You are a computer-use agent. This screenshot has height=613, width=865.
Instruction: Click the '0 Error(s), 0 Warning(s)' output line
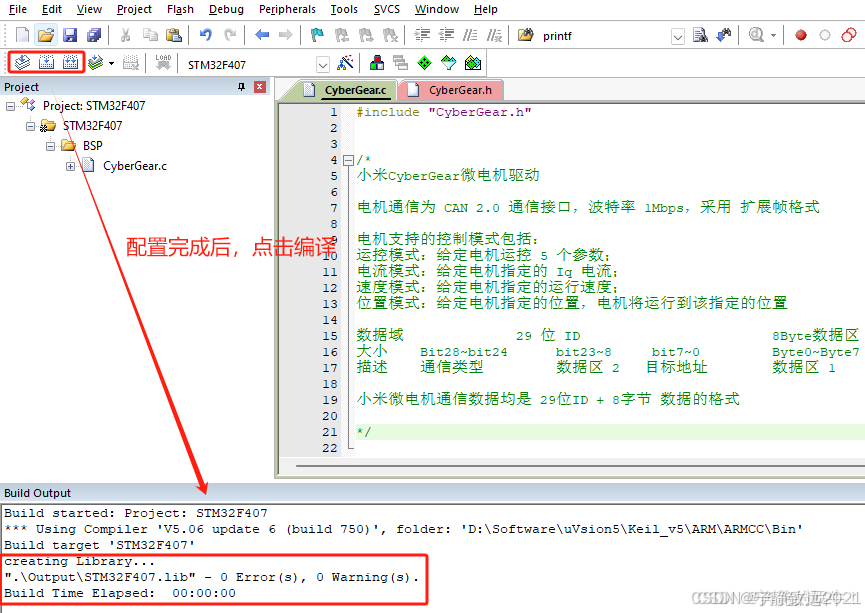click(x=212, y=577)
